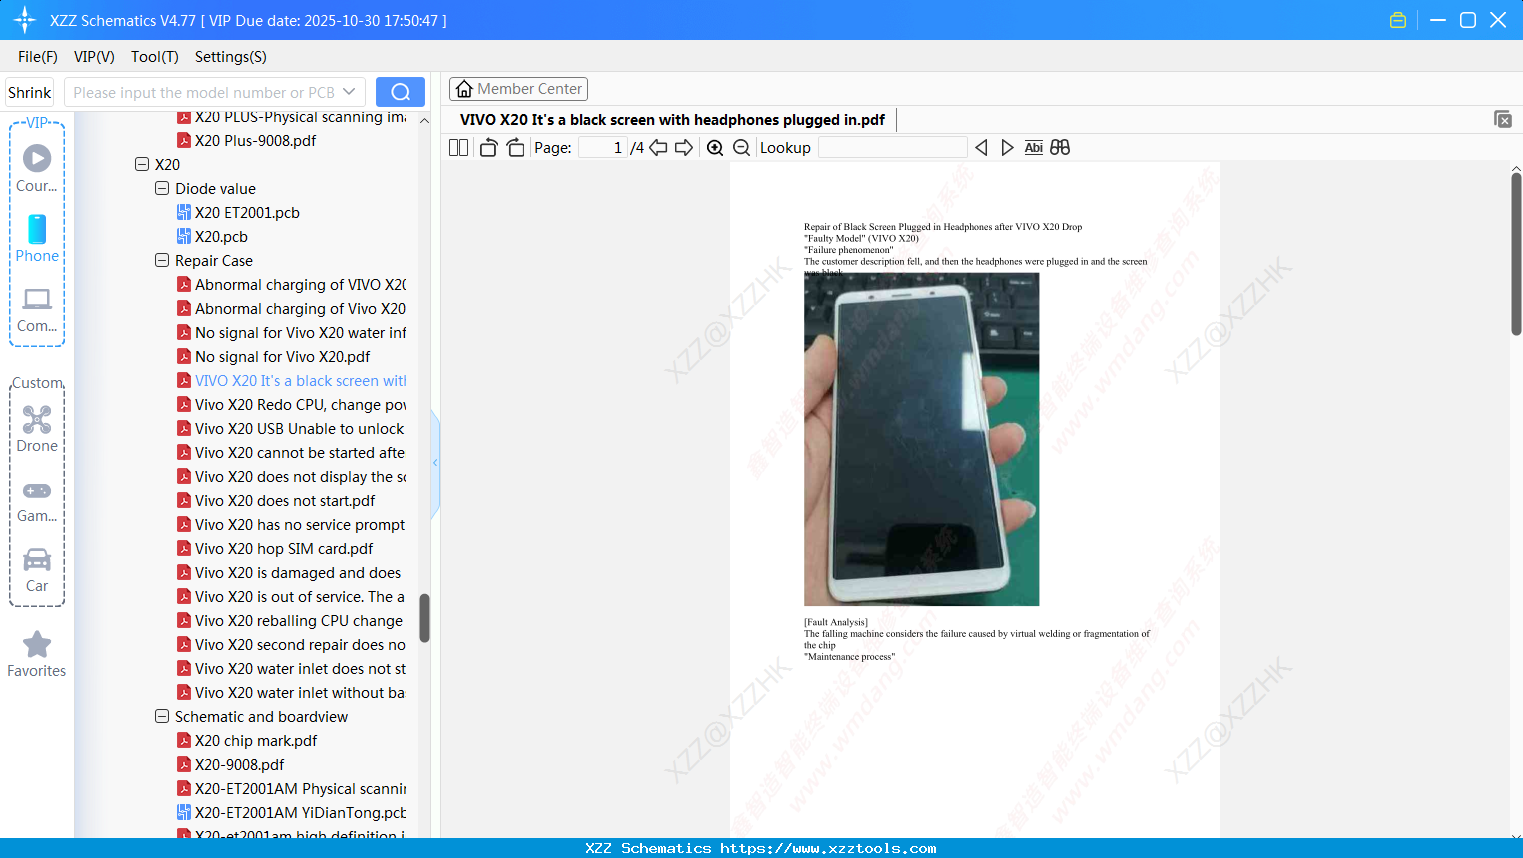Zoom out of the PDF page
Viewport: 1523px width, 858px height.
(741, 147)
